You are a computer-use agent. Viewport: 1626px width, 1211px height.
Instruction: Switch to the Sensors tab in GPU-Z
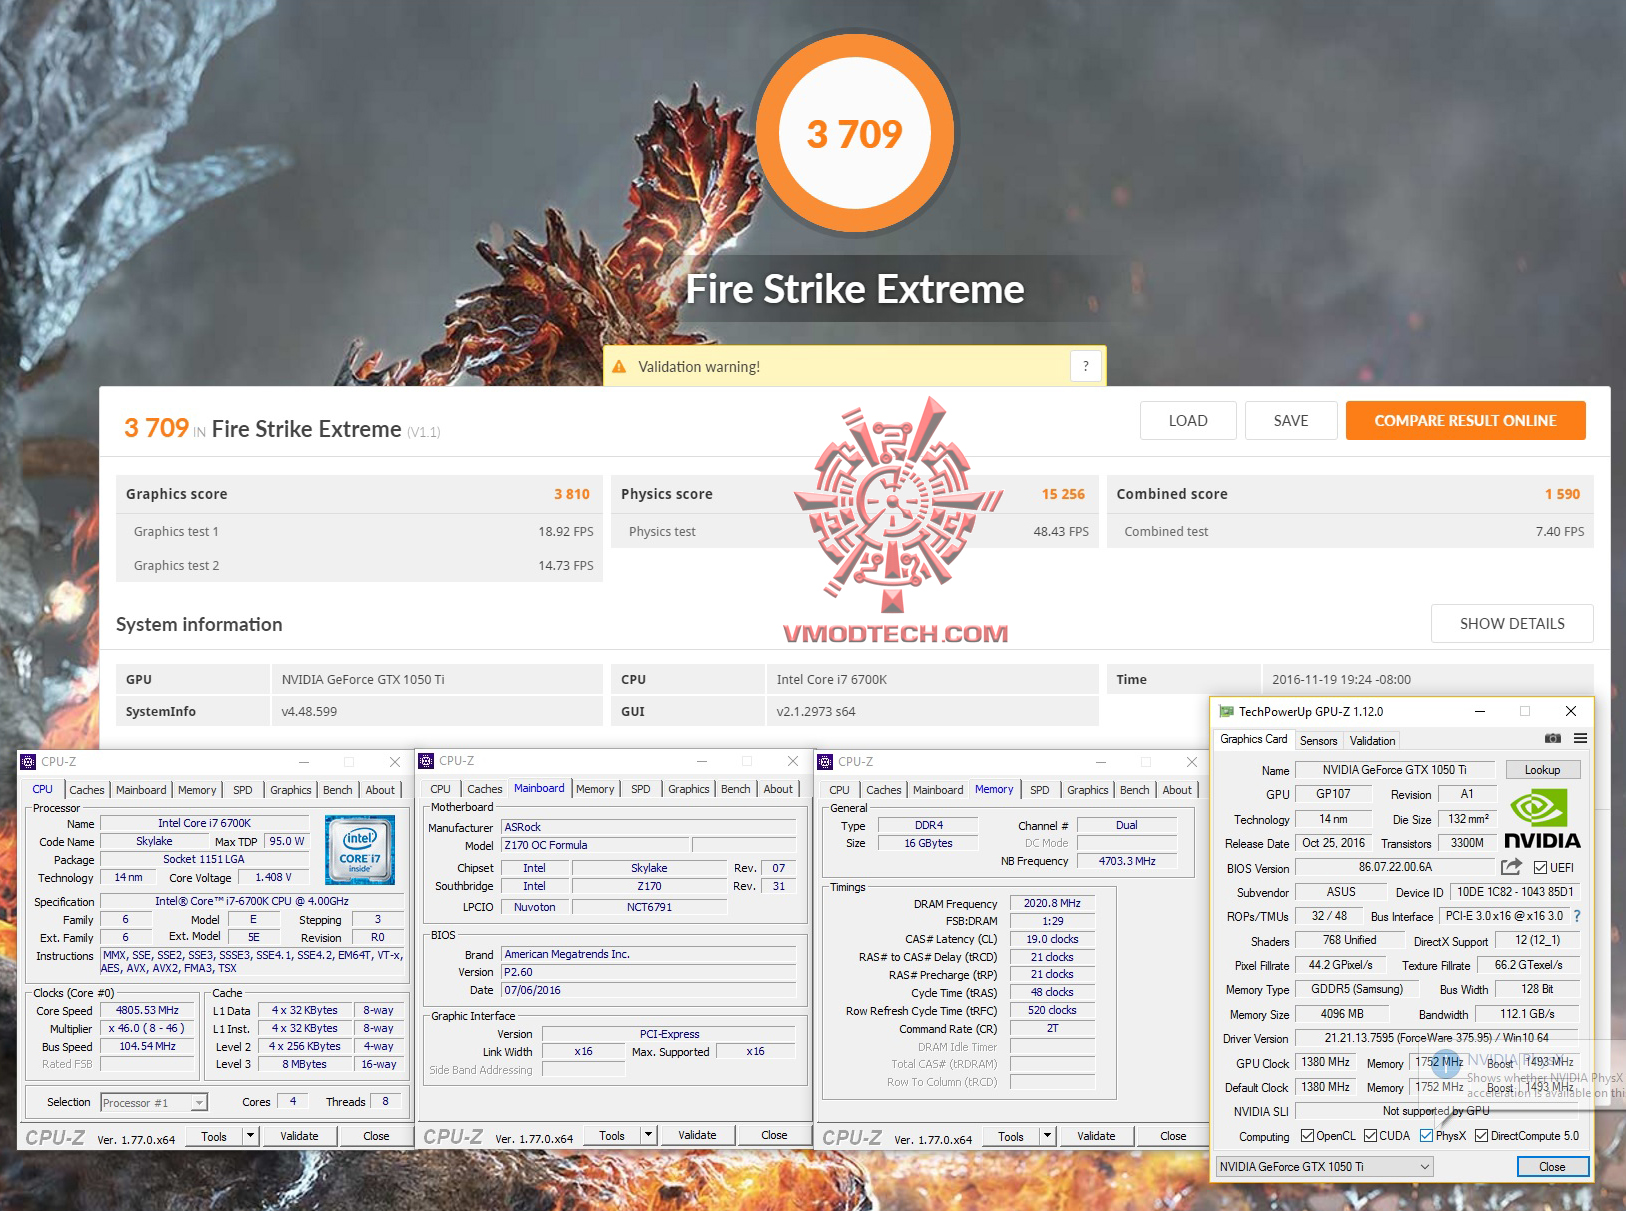point(1318,741)
